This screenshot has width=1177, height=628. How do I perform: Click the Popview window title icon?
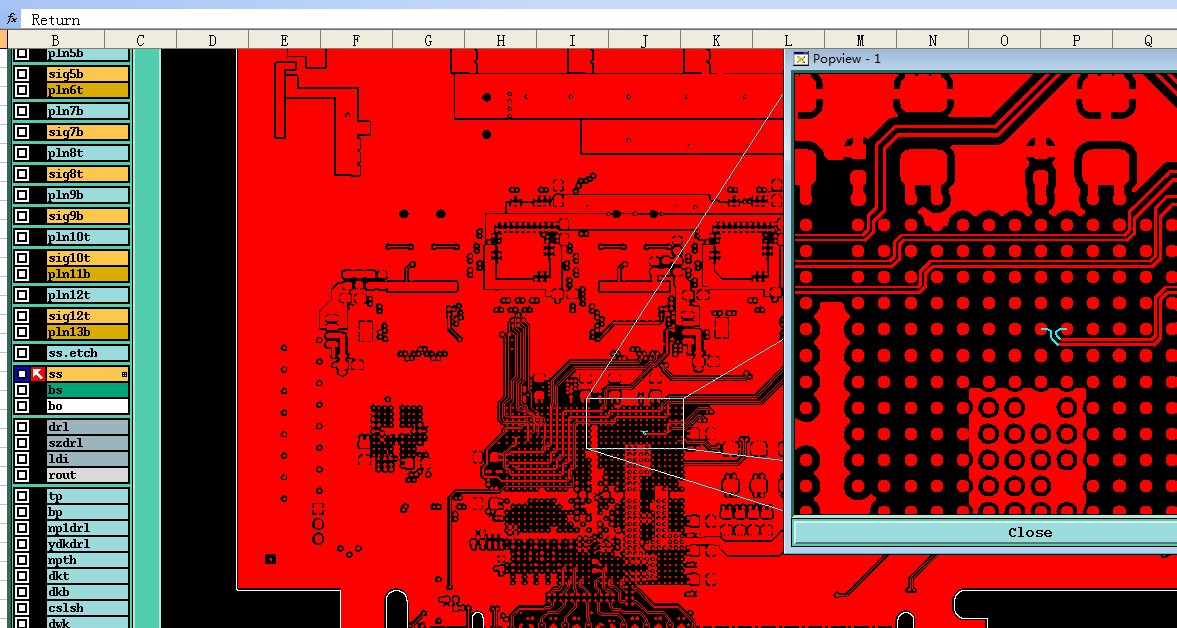[802, 59]
